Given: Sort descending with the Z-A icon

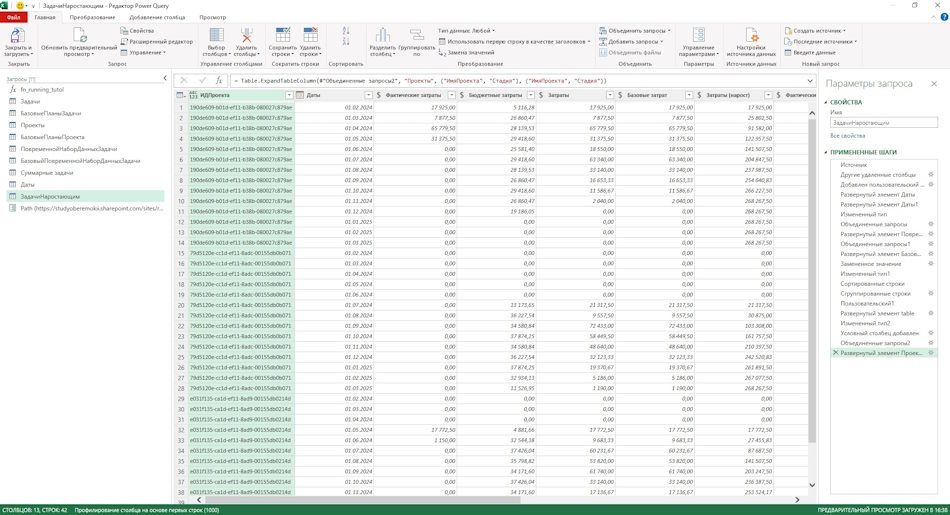Looking at the screenshot, I should click(346, 41).
